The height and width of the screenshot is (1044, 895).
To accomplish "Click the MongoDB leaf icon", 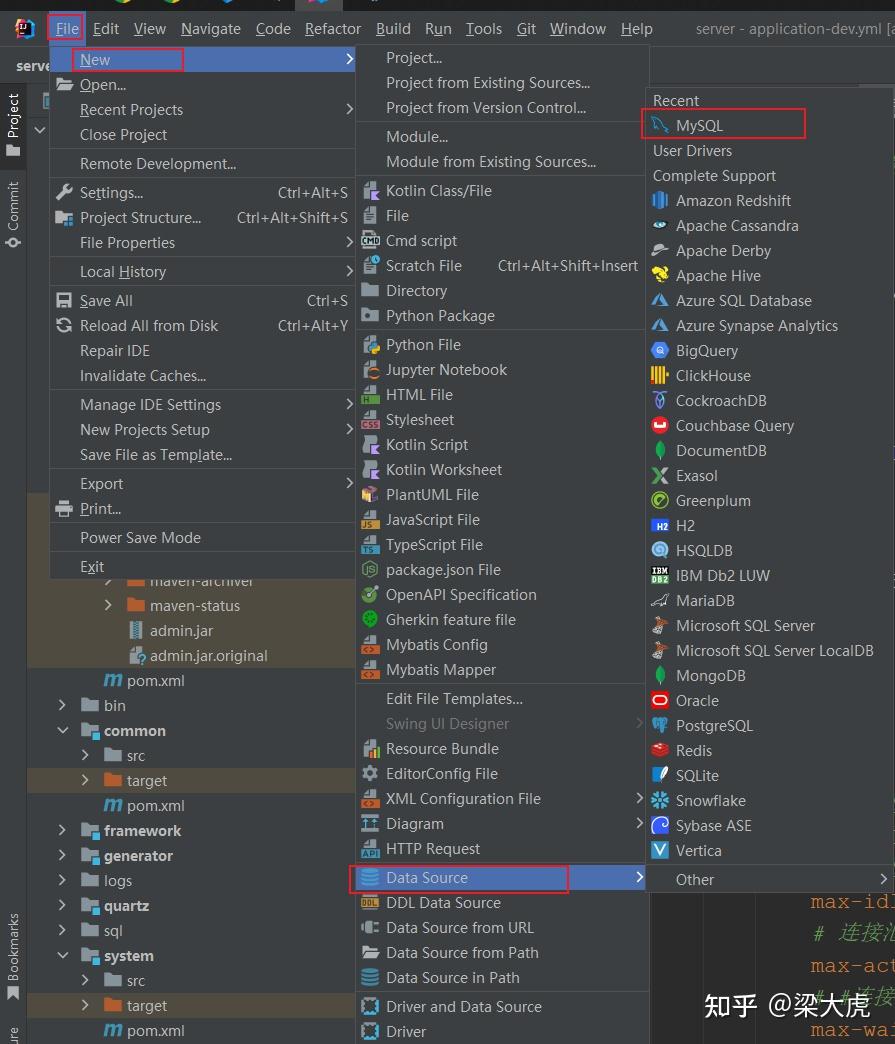I will [x=659, y=676].
